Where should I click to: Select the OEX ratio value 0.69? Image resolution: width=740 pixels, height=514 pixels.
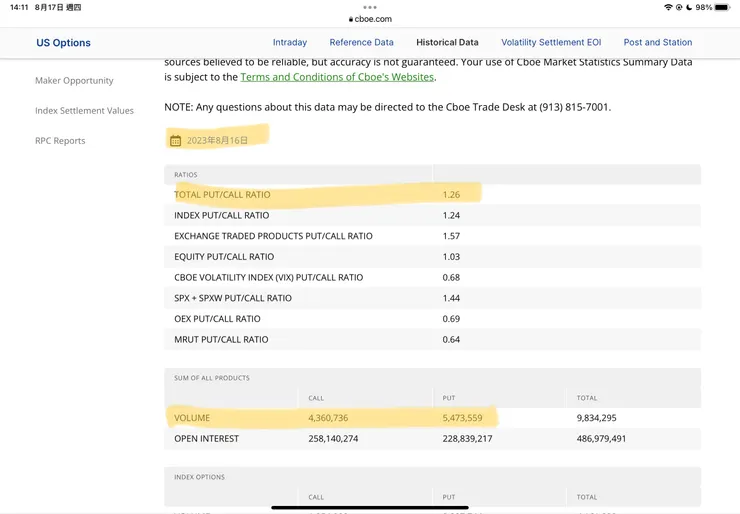(x=451, y=319)
